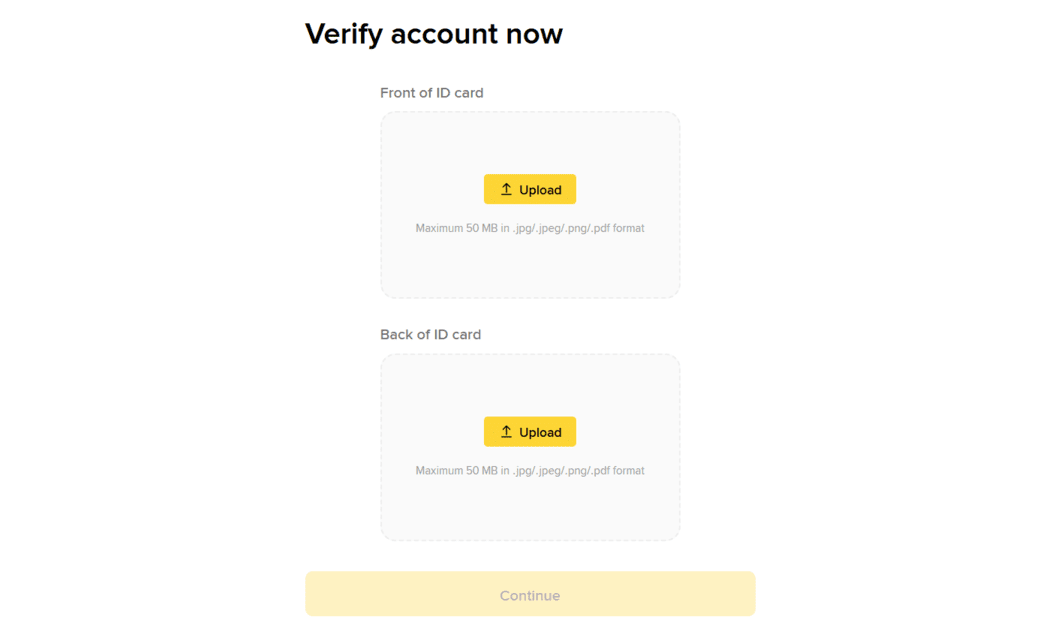1064x626 pixels.
Task: Click the "Upload" text on the back ID button
Action: [540, 433]
